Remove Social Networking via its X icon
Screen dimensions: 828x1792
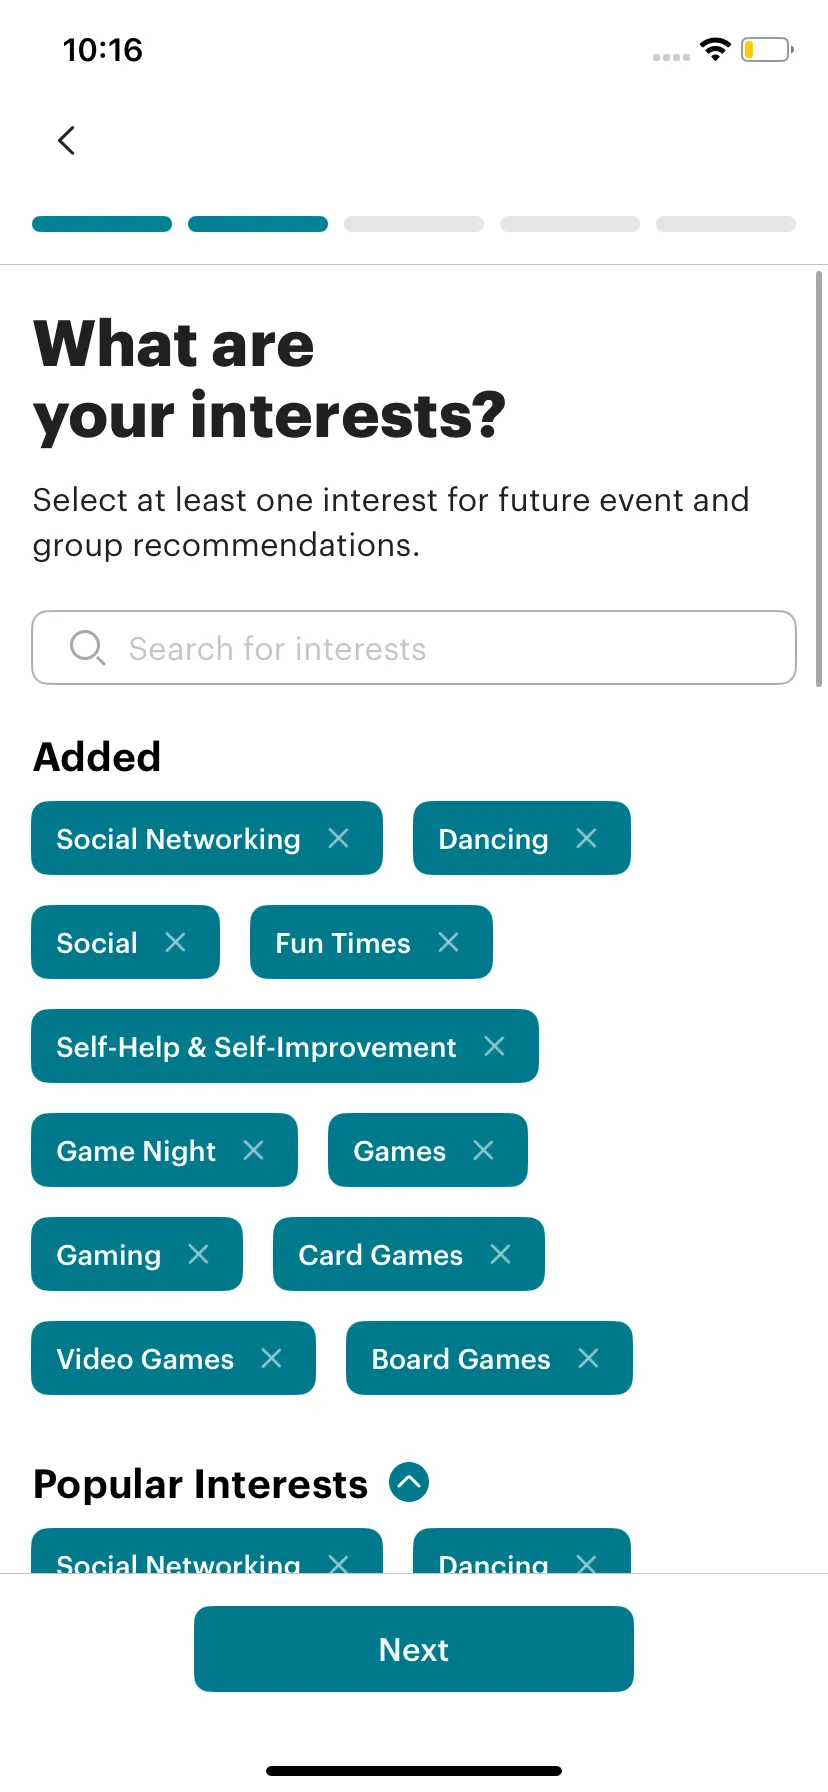(339, 838)
